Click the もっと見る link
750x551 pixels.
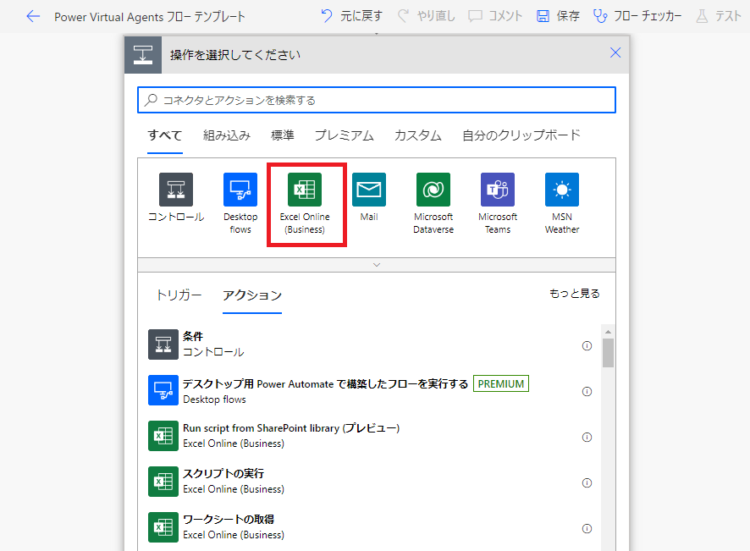[574, 293]
